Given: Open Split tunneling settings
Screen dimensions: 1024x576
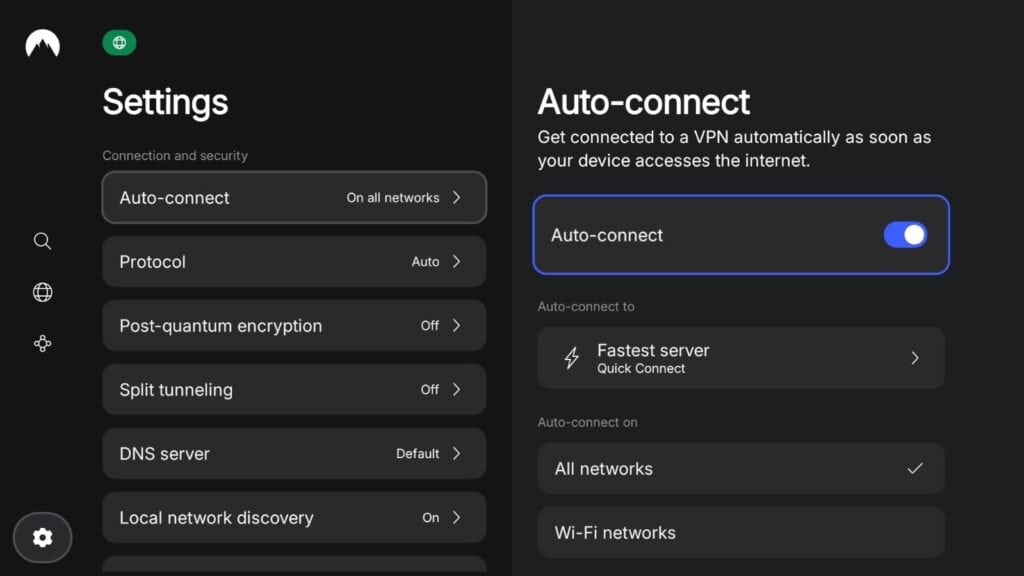Looking at the screenshot, I should click(x=294, y=389).
